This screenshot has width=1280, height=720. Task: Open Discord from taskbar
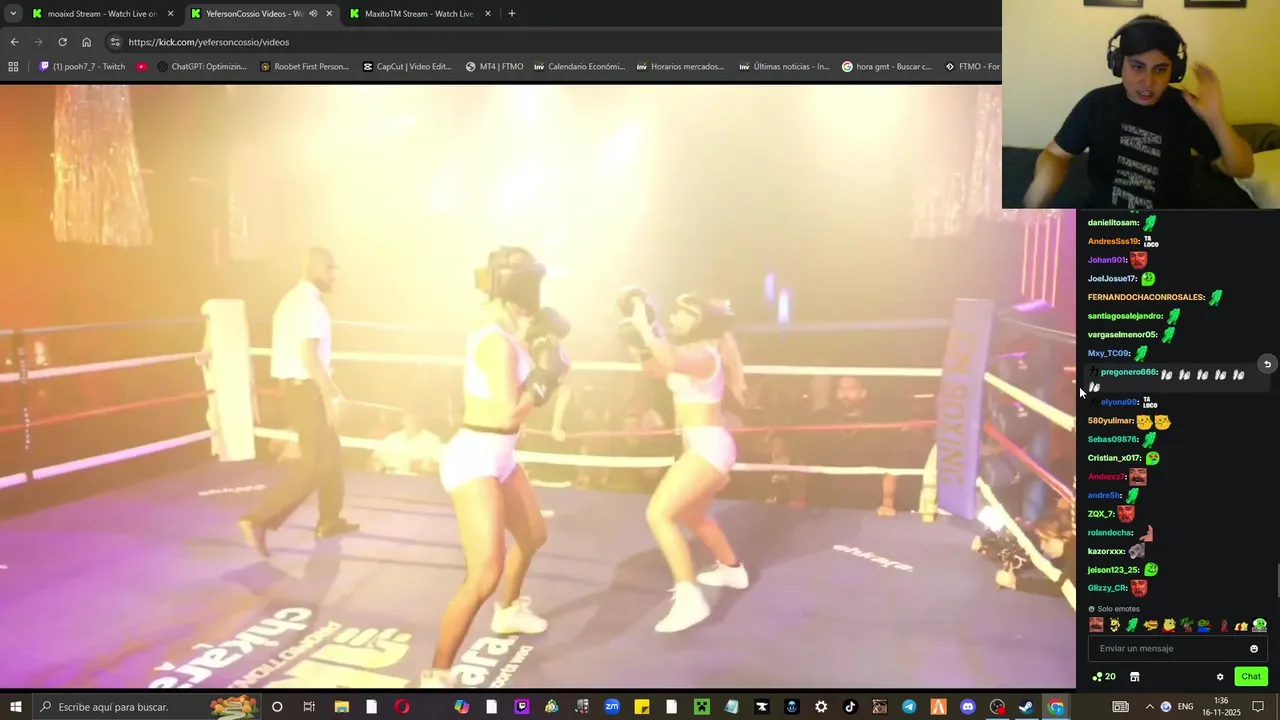tap(967, 707)
